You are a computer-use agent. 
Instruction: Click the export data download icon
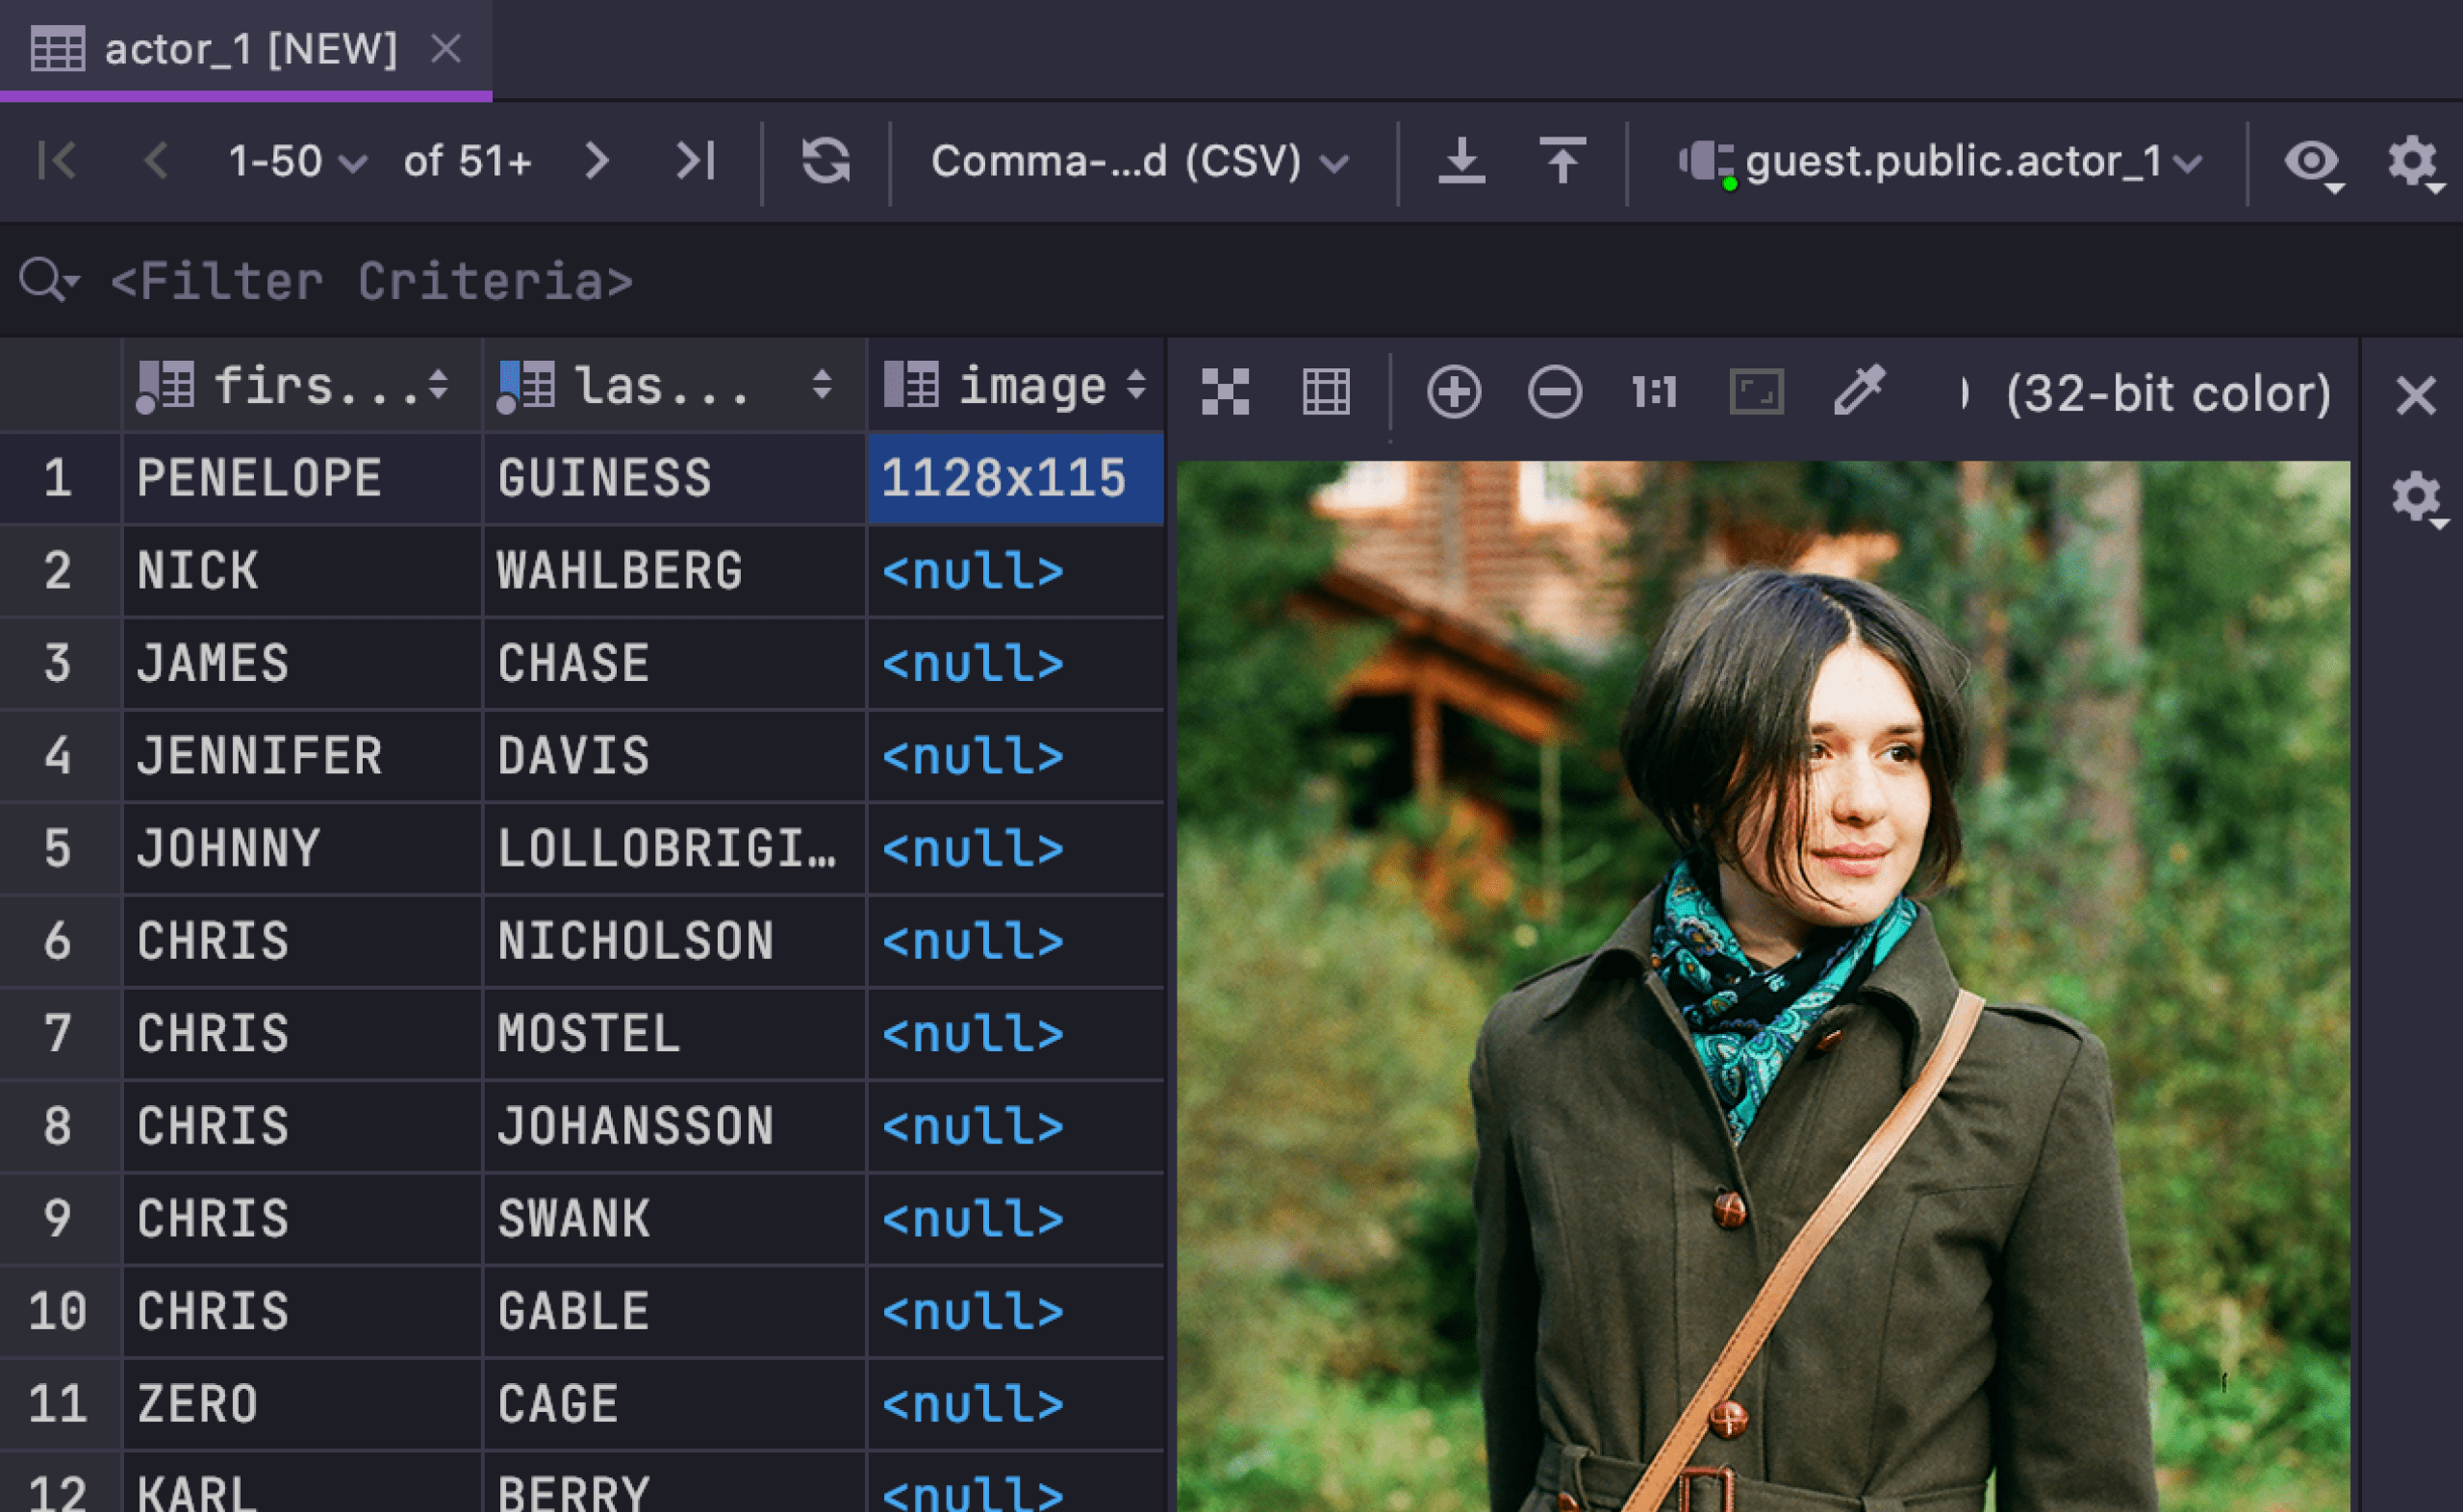point(1461,161)
